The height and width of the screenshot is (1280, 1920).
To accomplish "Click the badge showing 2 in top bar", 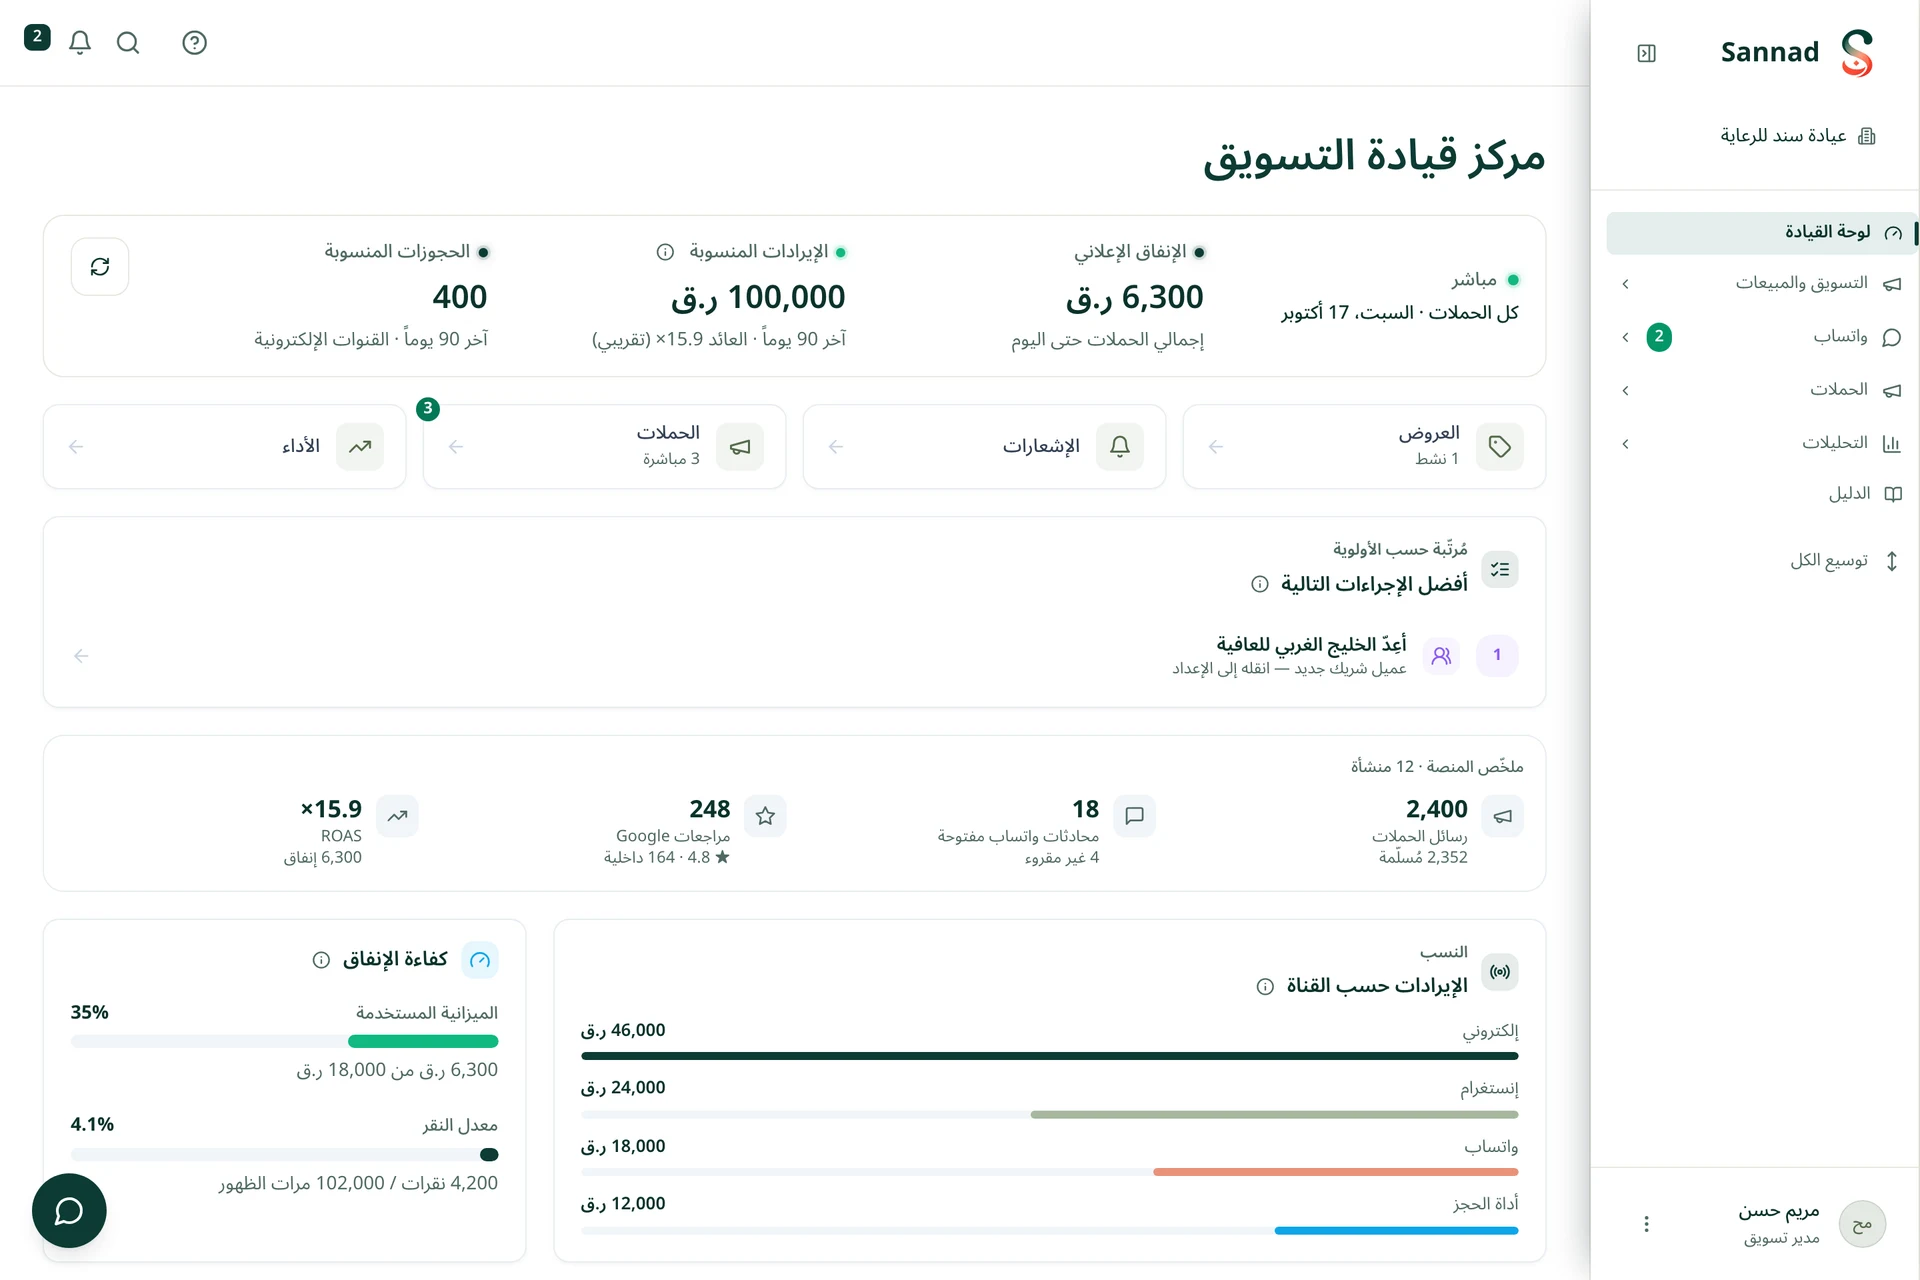I will click(x=37, y=37).
